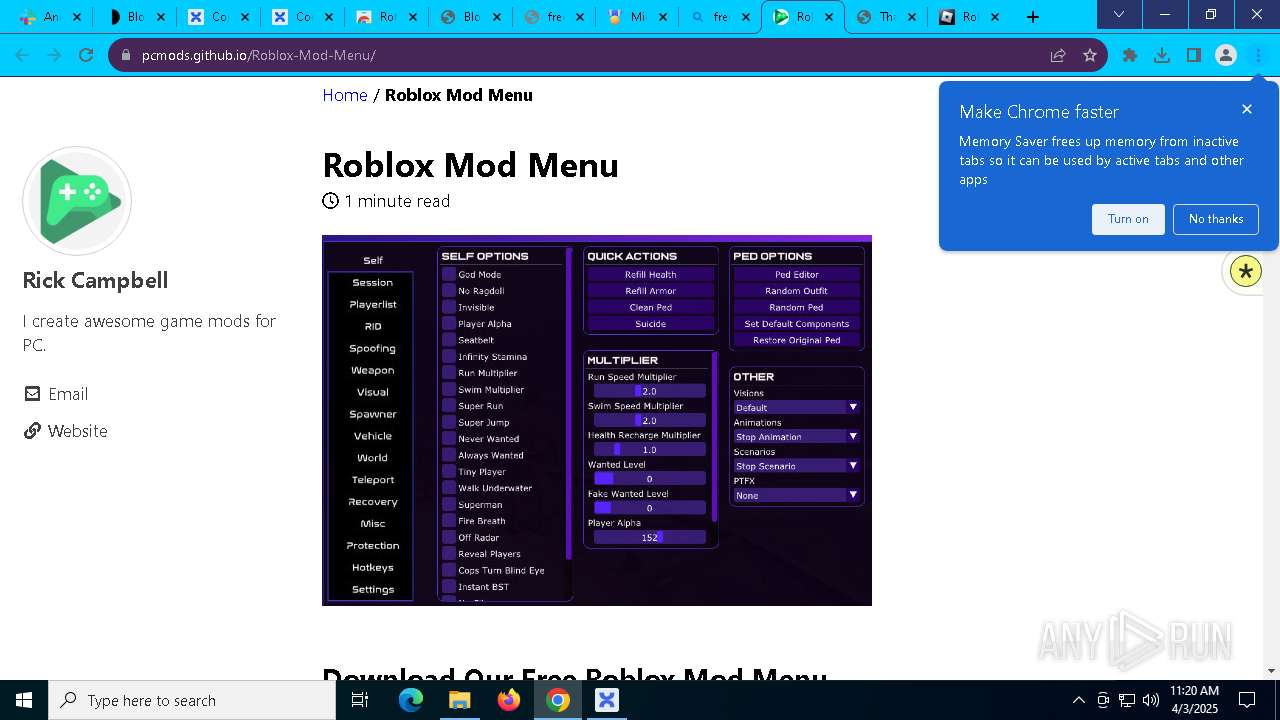
Task: View site information via the lock icon
Action: [125, 55]
